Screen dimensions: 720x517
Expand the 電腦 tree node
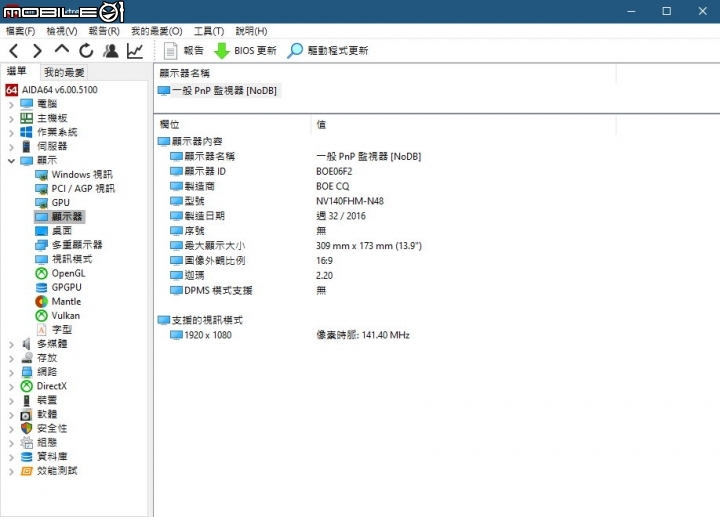11,104
